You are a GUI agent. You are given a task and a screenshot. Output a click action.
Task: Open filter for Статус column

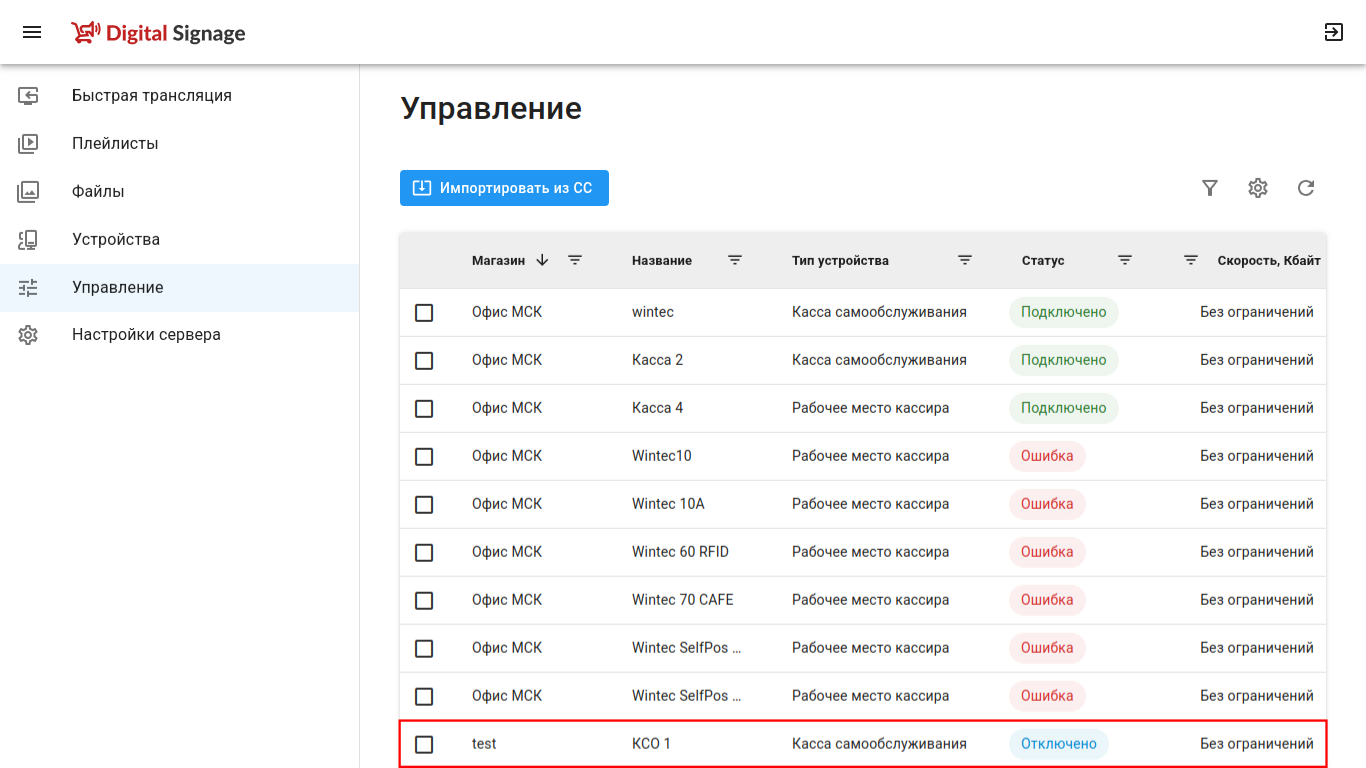click(x=1125, y=260)
